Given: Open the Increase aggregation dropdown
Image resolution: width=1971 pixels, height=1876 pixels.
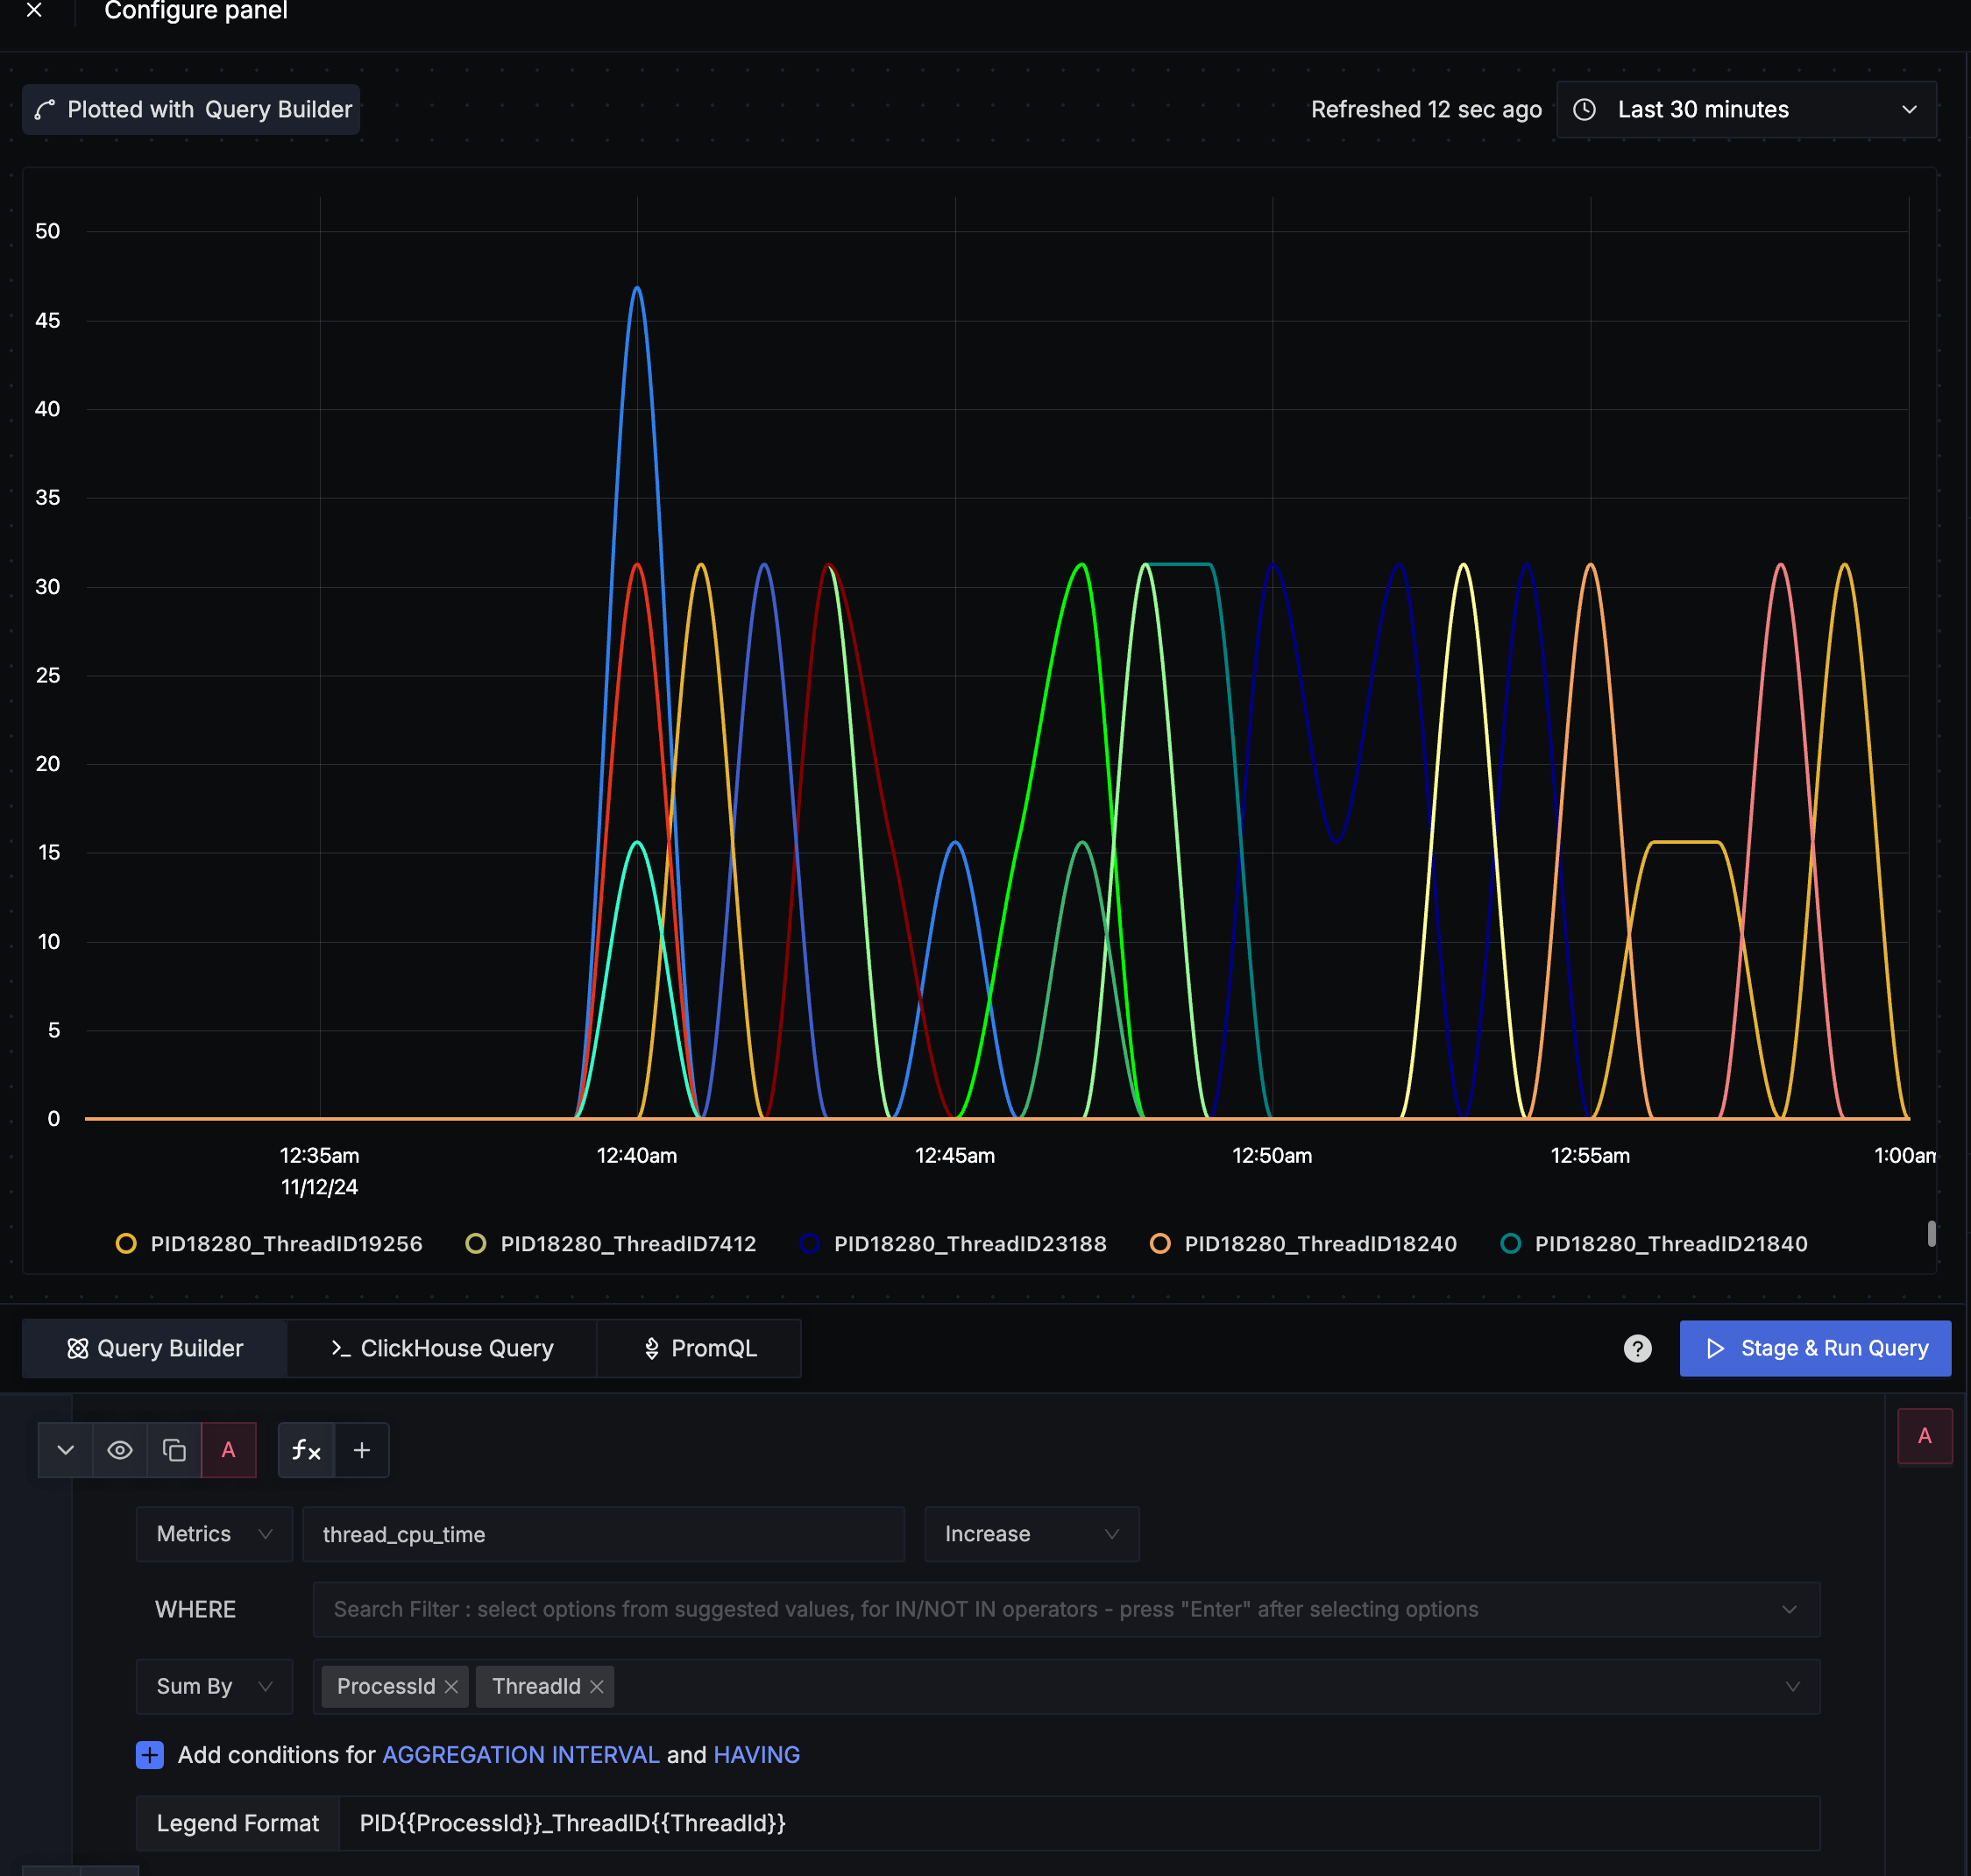Looking at the screenshot, I should coord(1031,1534).
